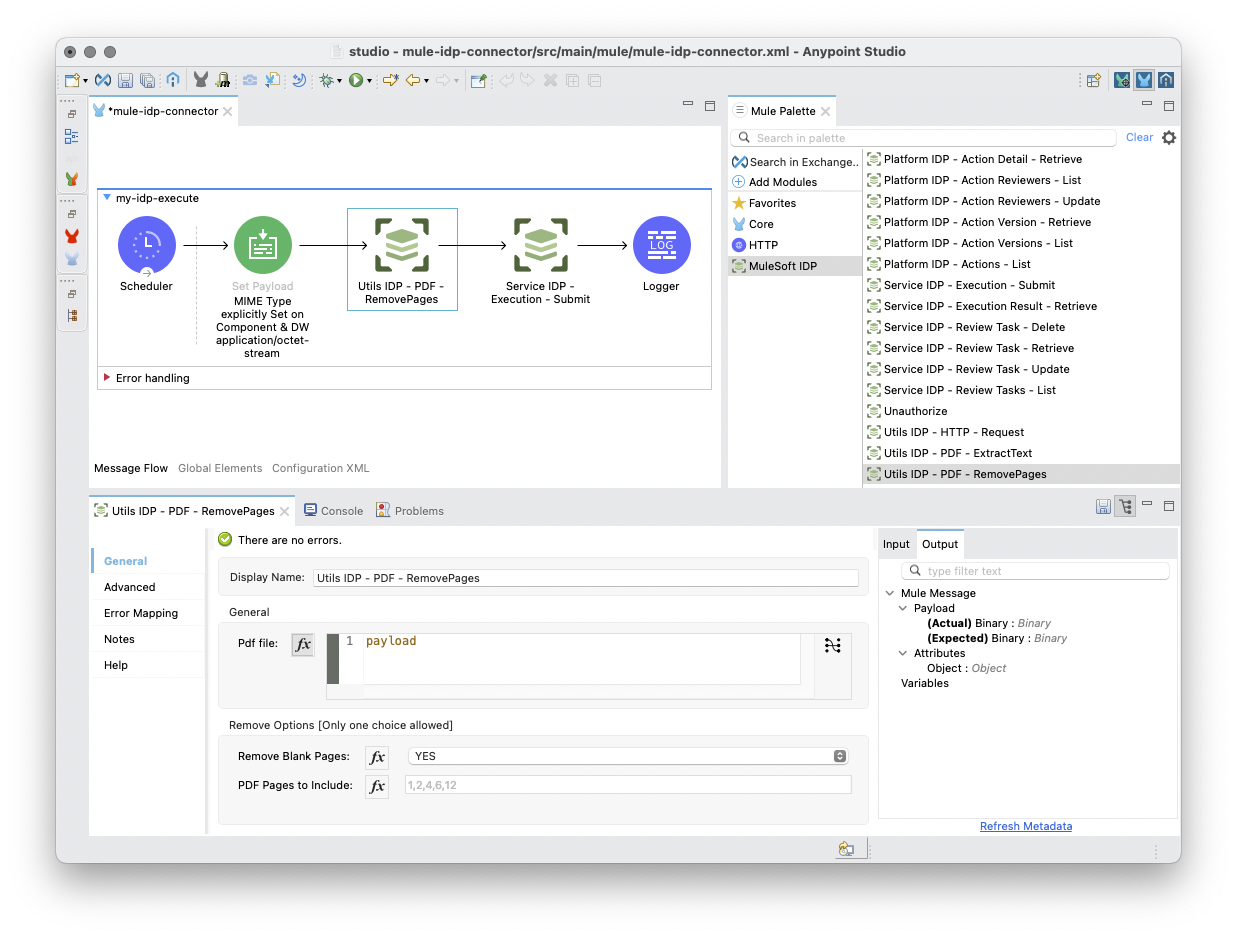Click the metadata type filter text field
This screenshot has height=937, width=1237.
1036,571
